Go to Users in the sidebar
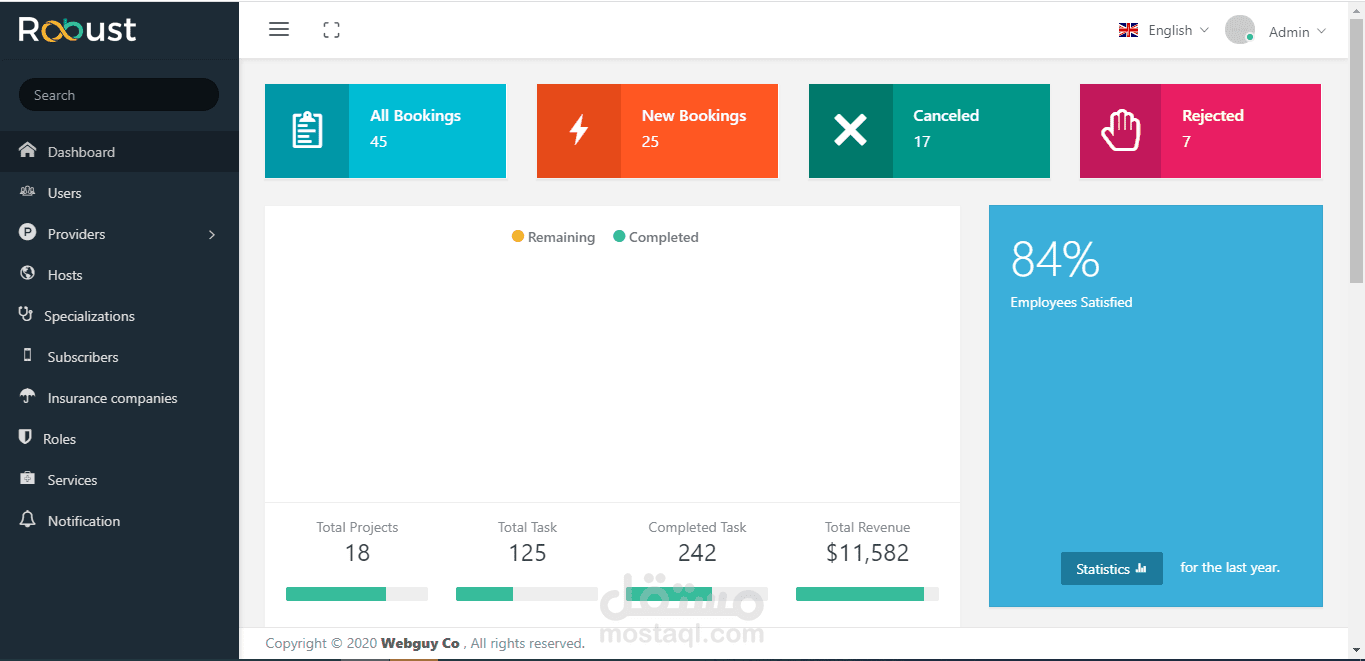This screenshot has height=661, width=1365. (x=119, y=193)
